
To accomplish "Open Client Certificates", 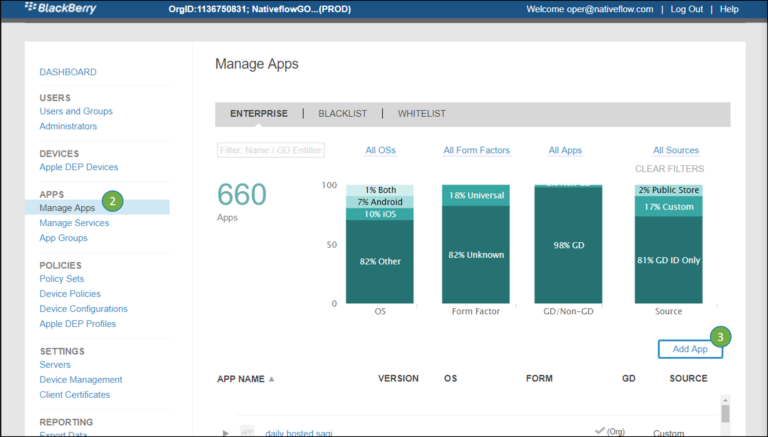I will (x=75, y=395).
